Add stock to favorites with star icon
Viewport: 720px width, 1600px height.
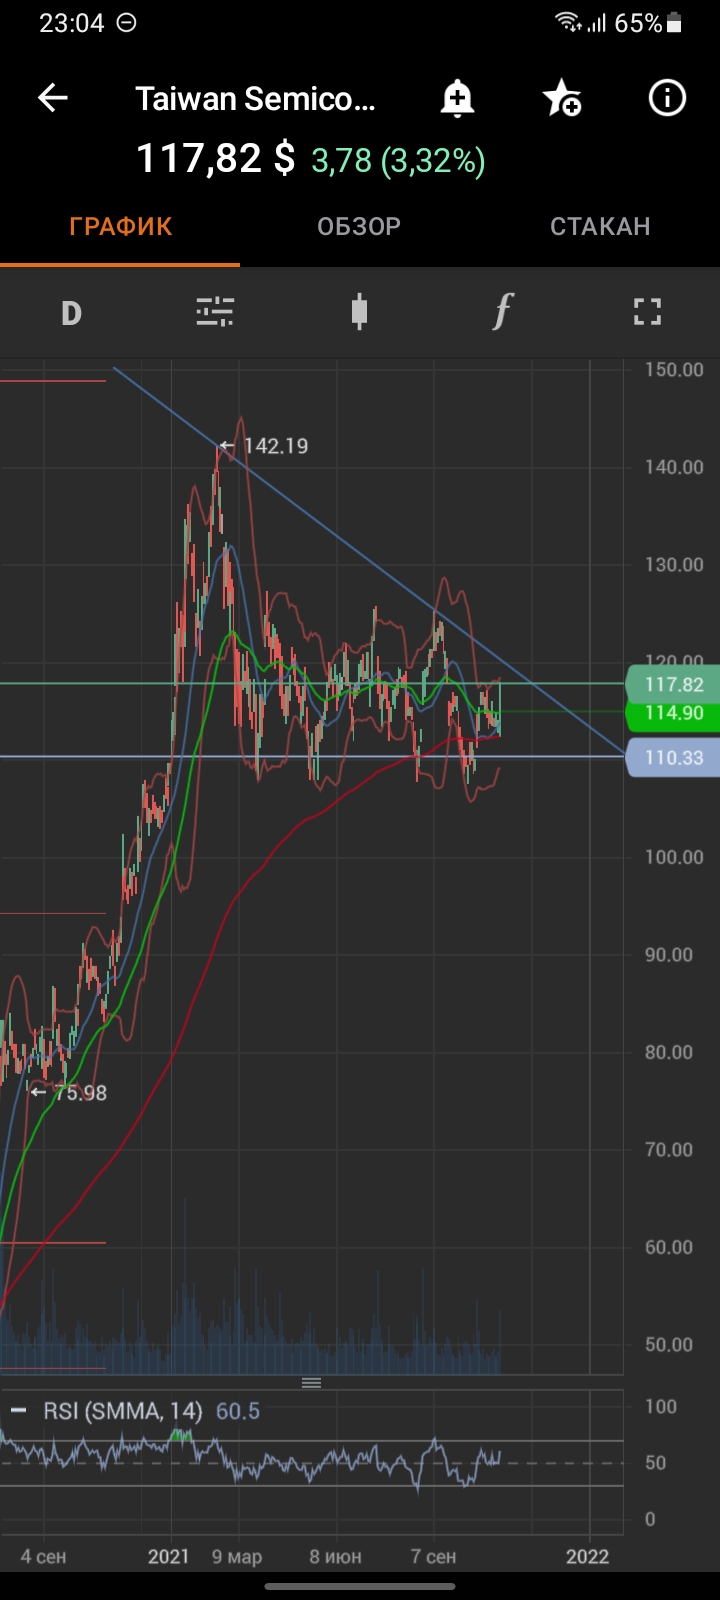click(x=561, y=98)
